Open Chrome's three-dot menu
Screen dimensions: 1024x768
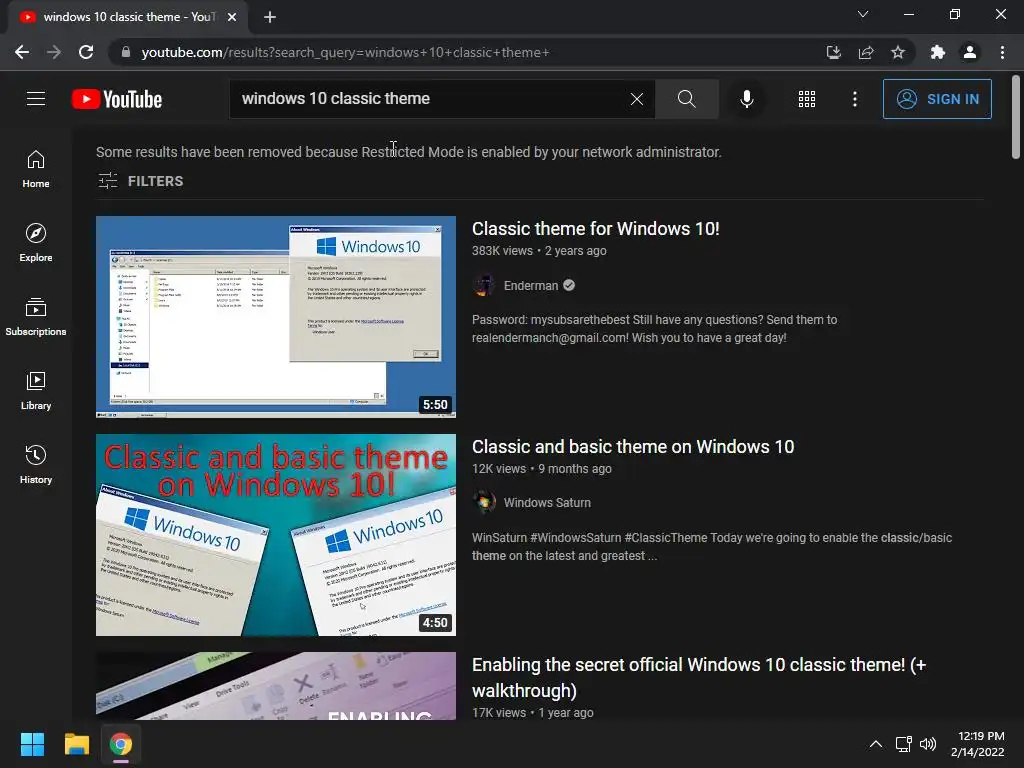tap(1002, 52)
